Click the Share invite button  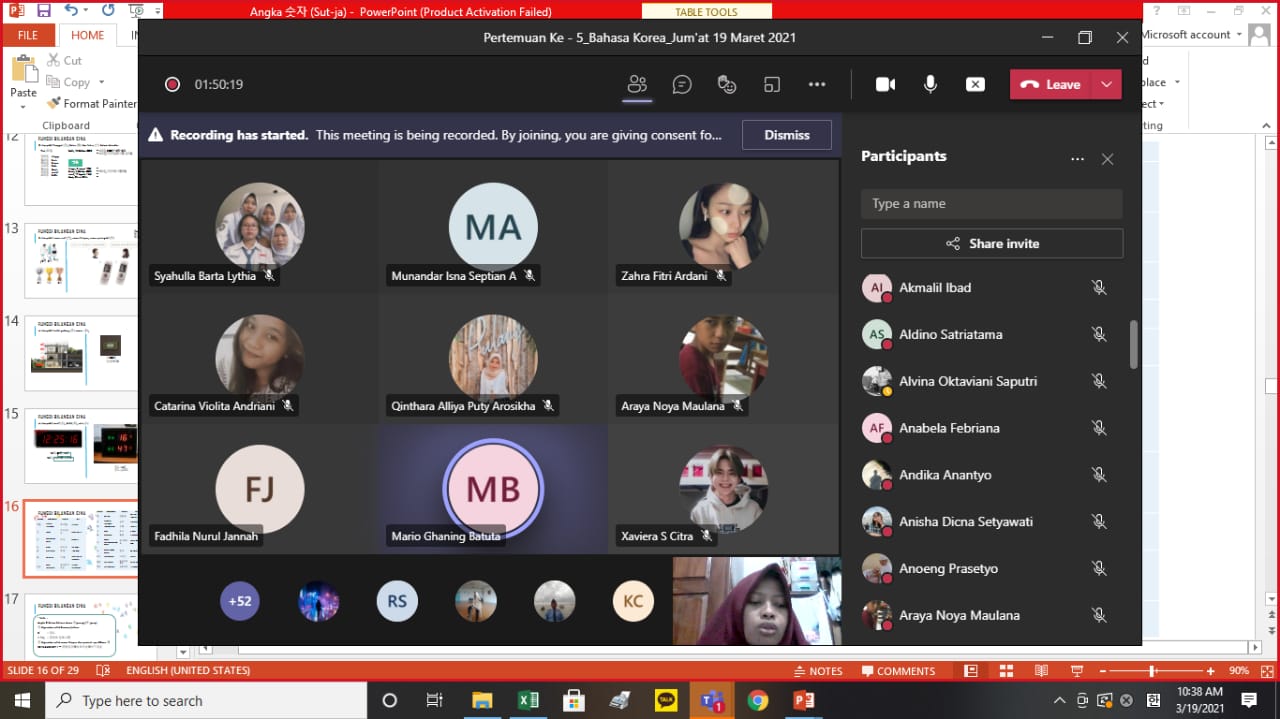(x=991, y=243)
